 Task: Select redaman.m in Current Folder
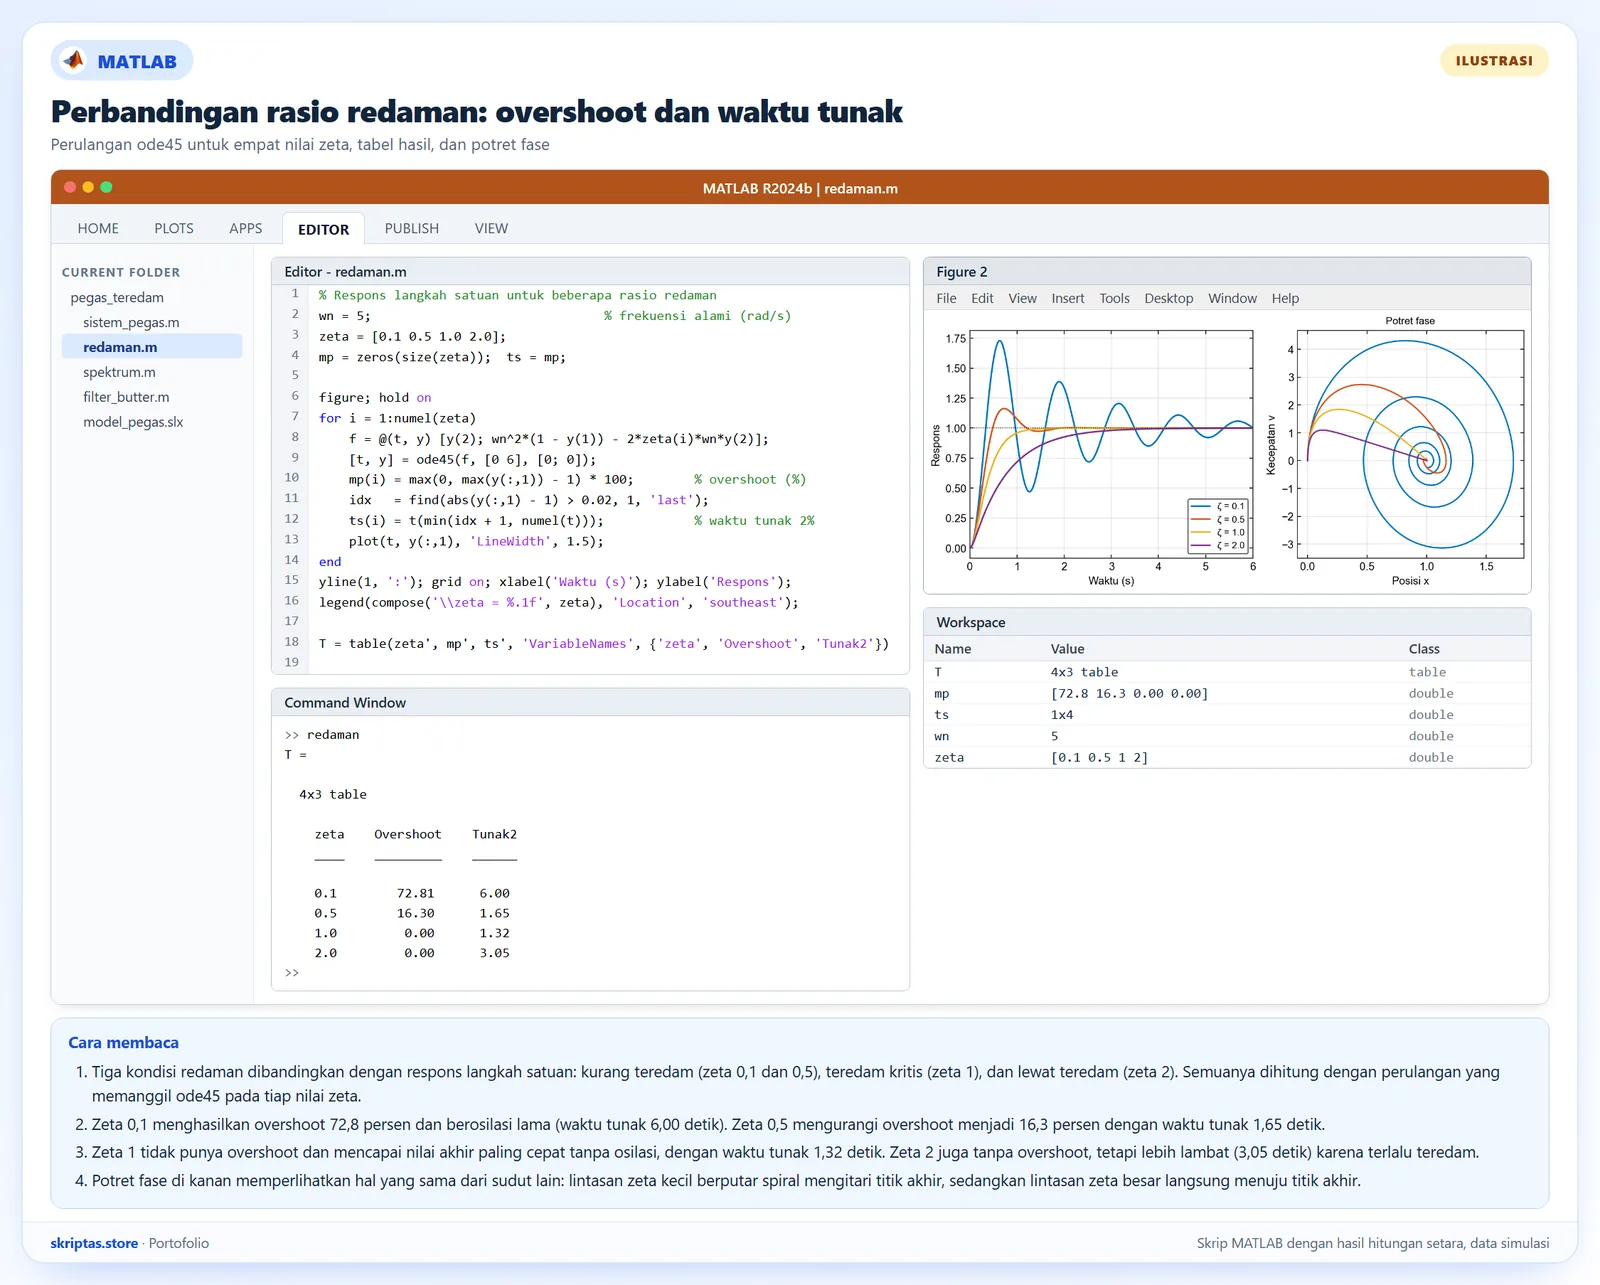tap(152, 347)
